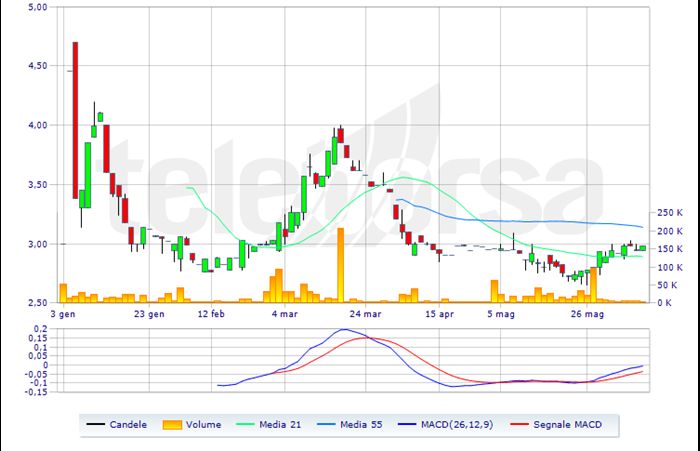Click the tallest orange volume bar
The image size is (700, 451).
pos(341,265)
